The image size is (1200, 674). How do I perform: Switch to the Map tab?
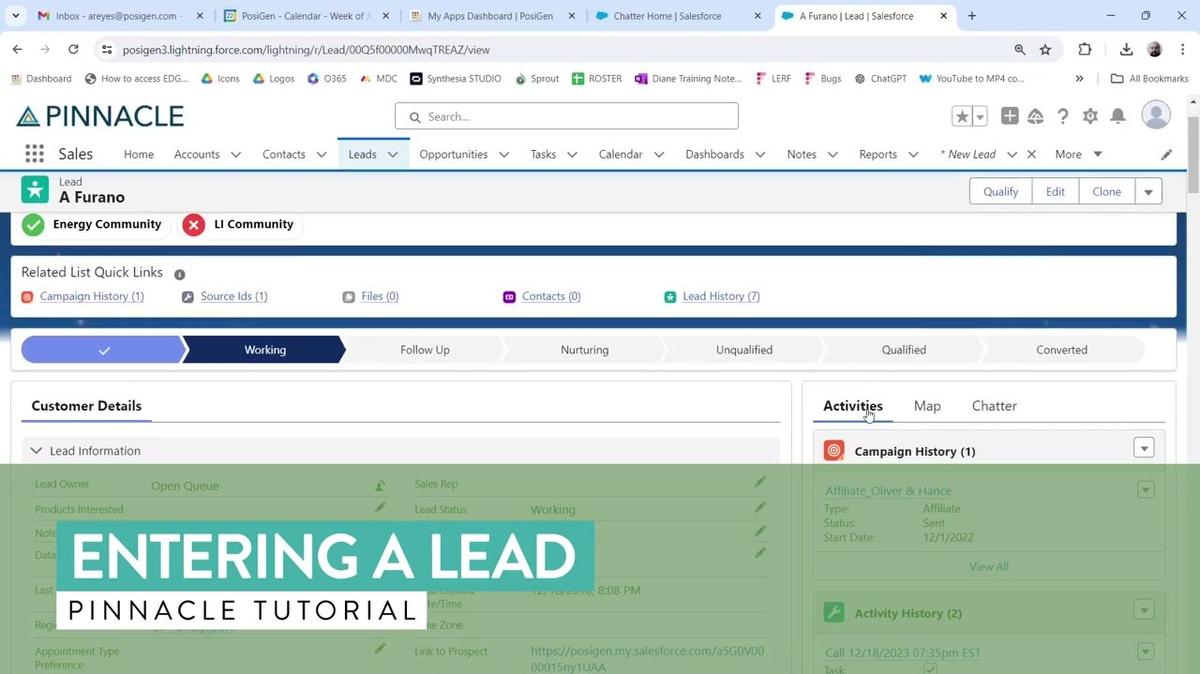927,406
